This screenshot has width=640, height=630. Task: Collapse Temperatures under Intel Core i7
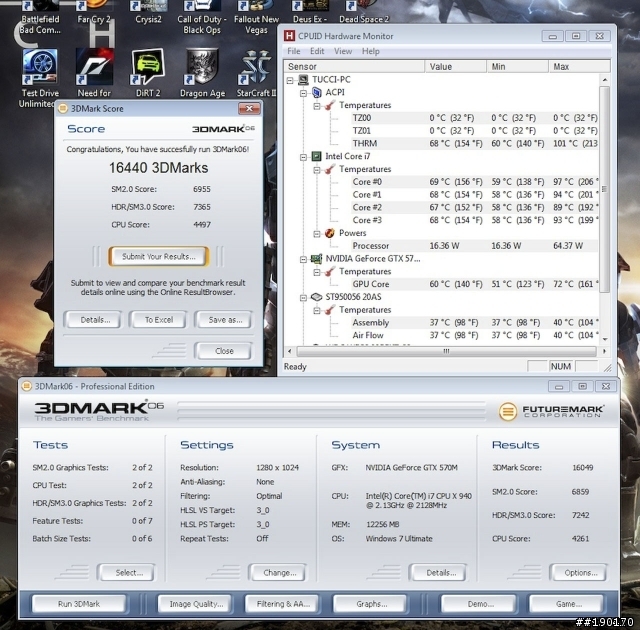(x=317, y=170)
